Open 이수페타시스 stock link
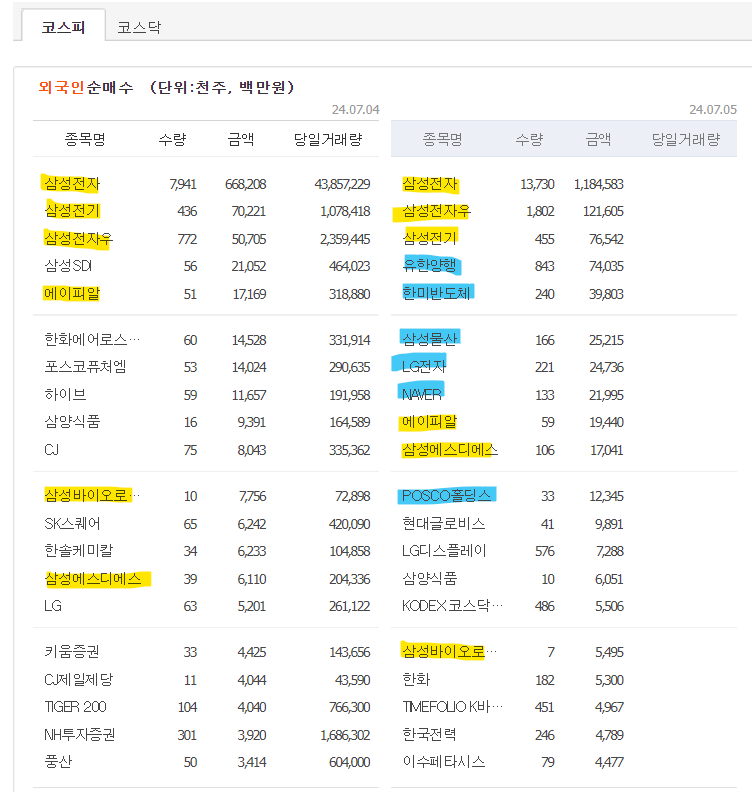 [443, 762]
